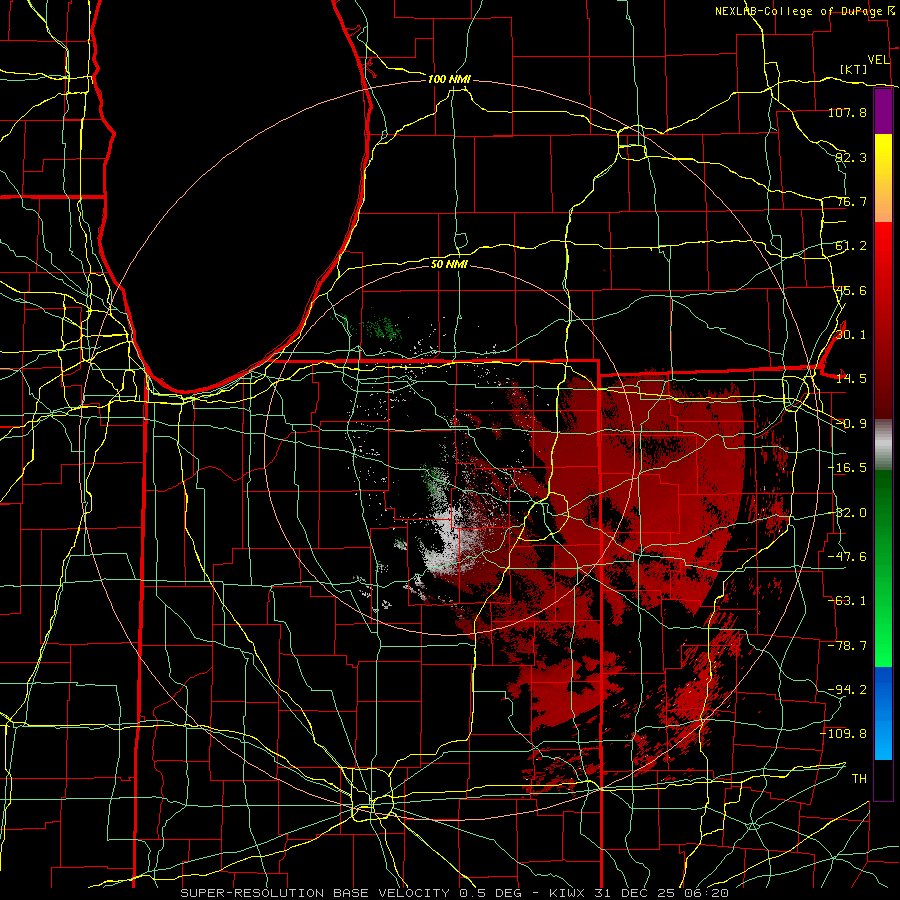The image size is (900, 900).
Task: Click the 30.1 scale value
Action: coord(851,334)
